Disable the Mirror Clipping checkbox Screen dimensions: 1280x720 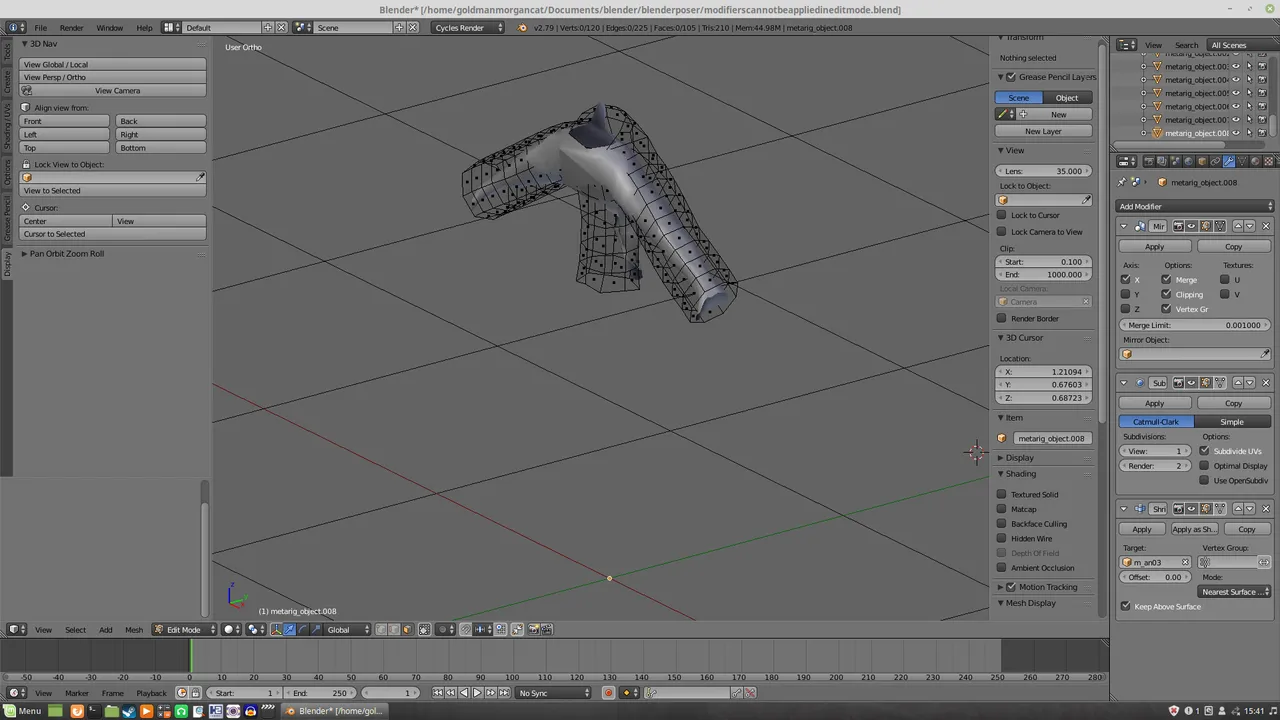pos(1166,294)
